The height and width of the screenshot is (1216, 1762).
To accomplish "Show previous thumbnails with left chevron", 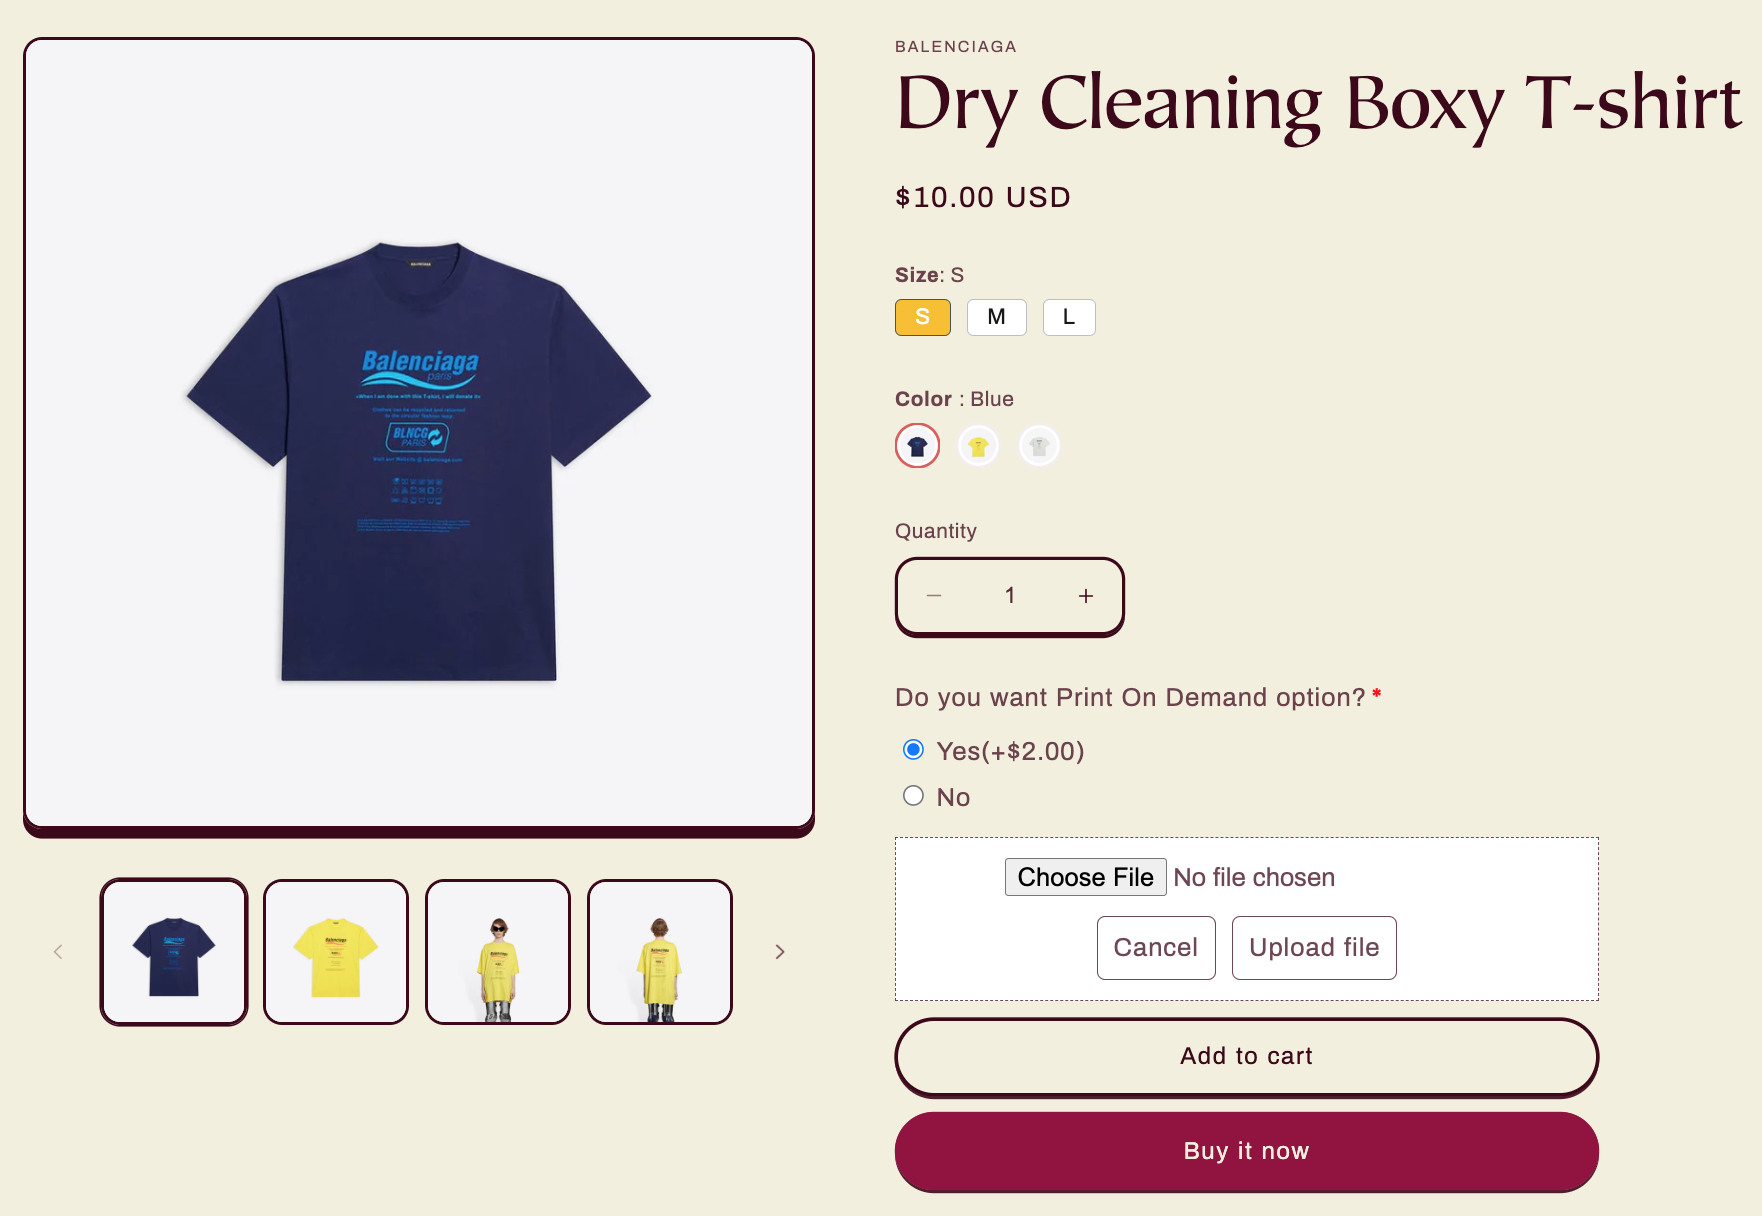I will coord(58,952).
